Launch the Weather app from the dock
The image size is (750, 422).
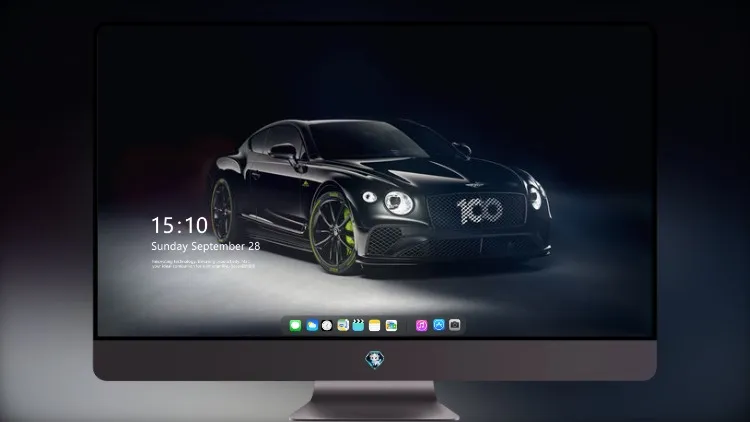[312, 325]
